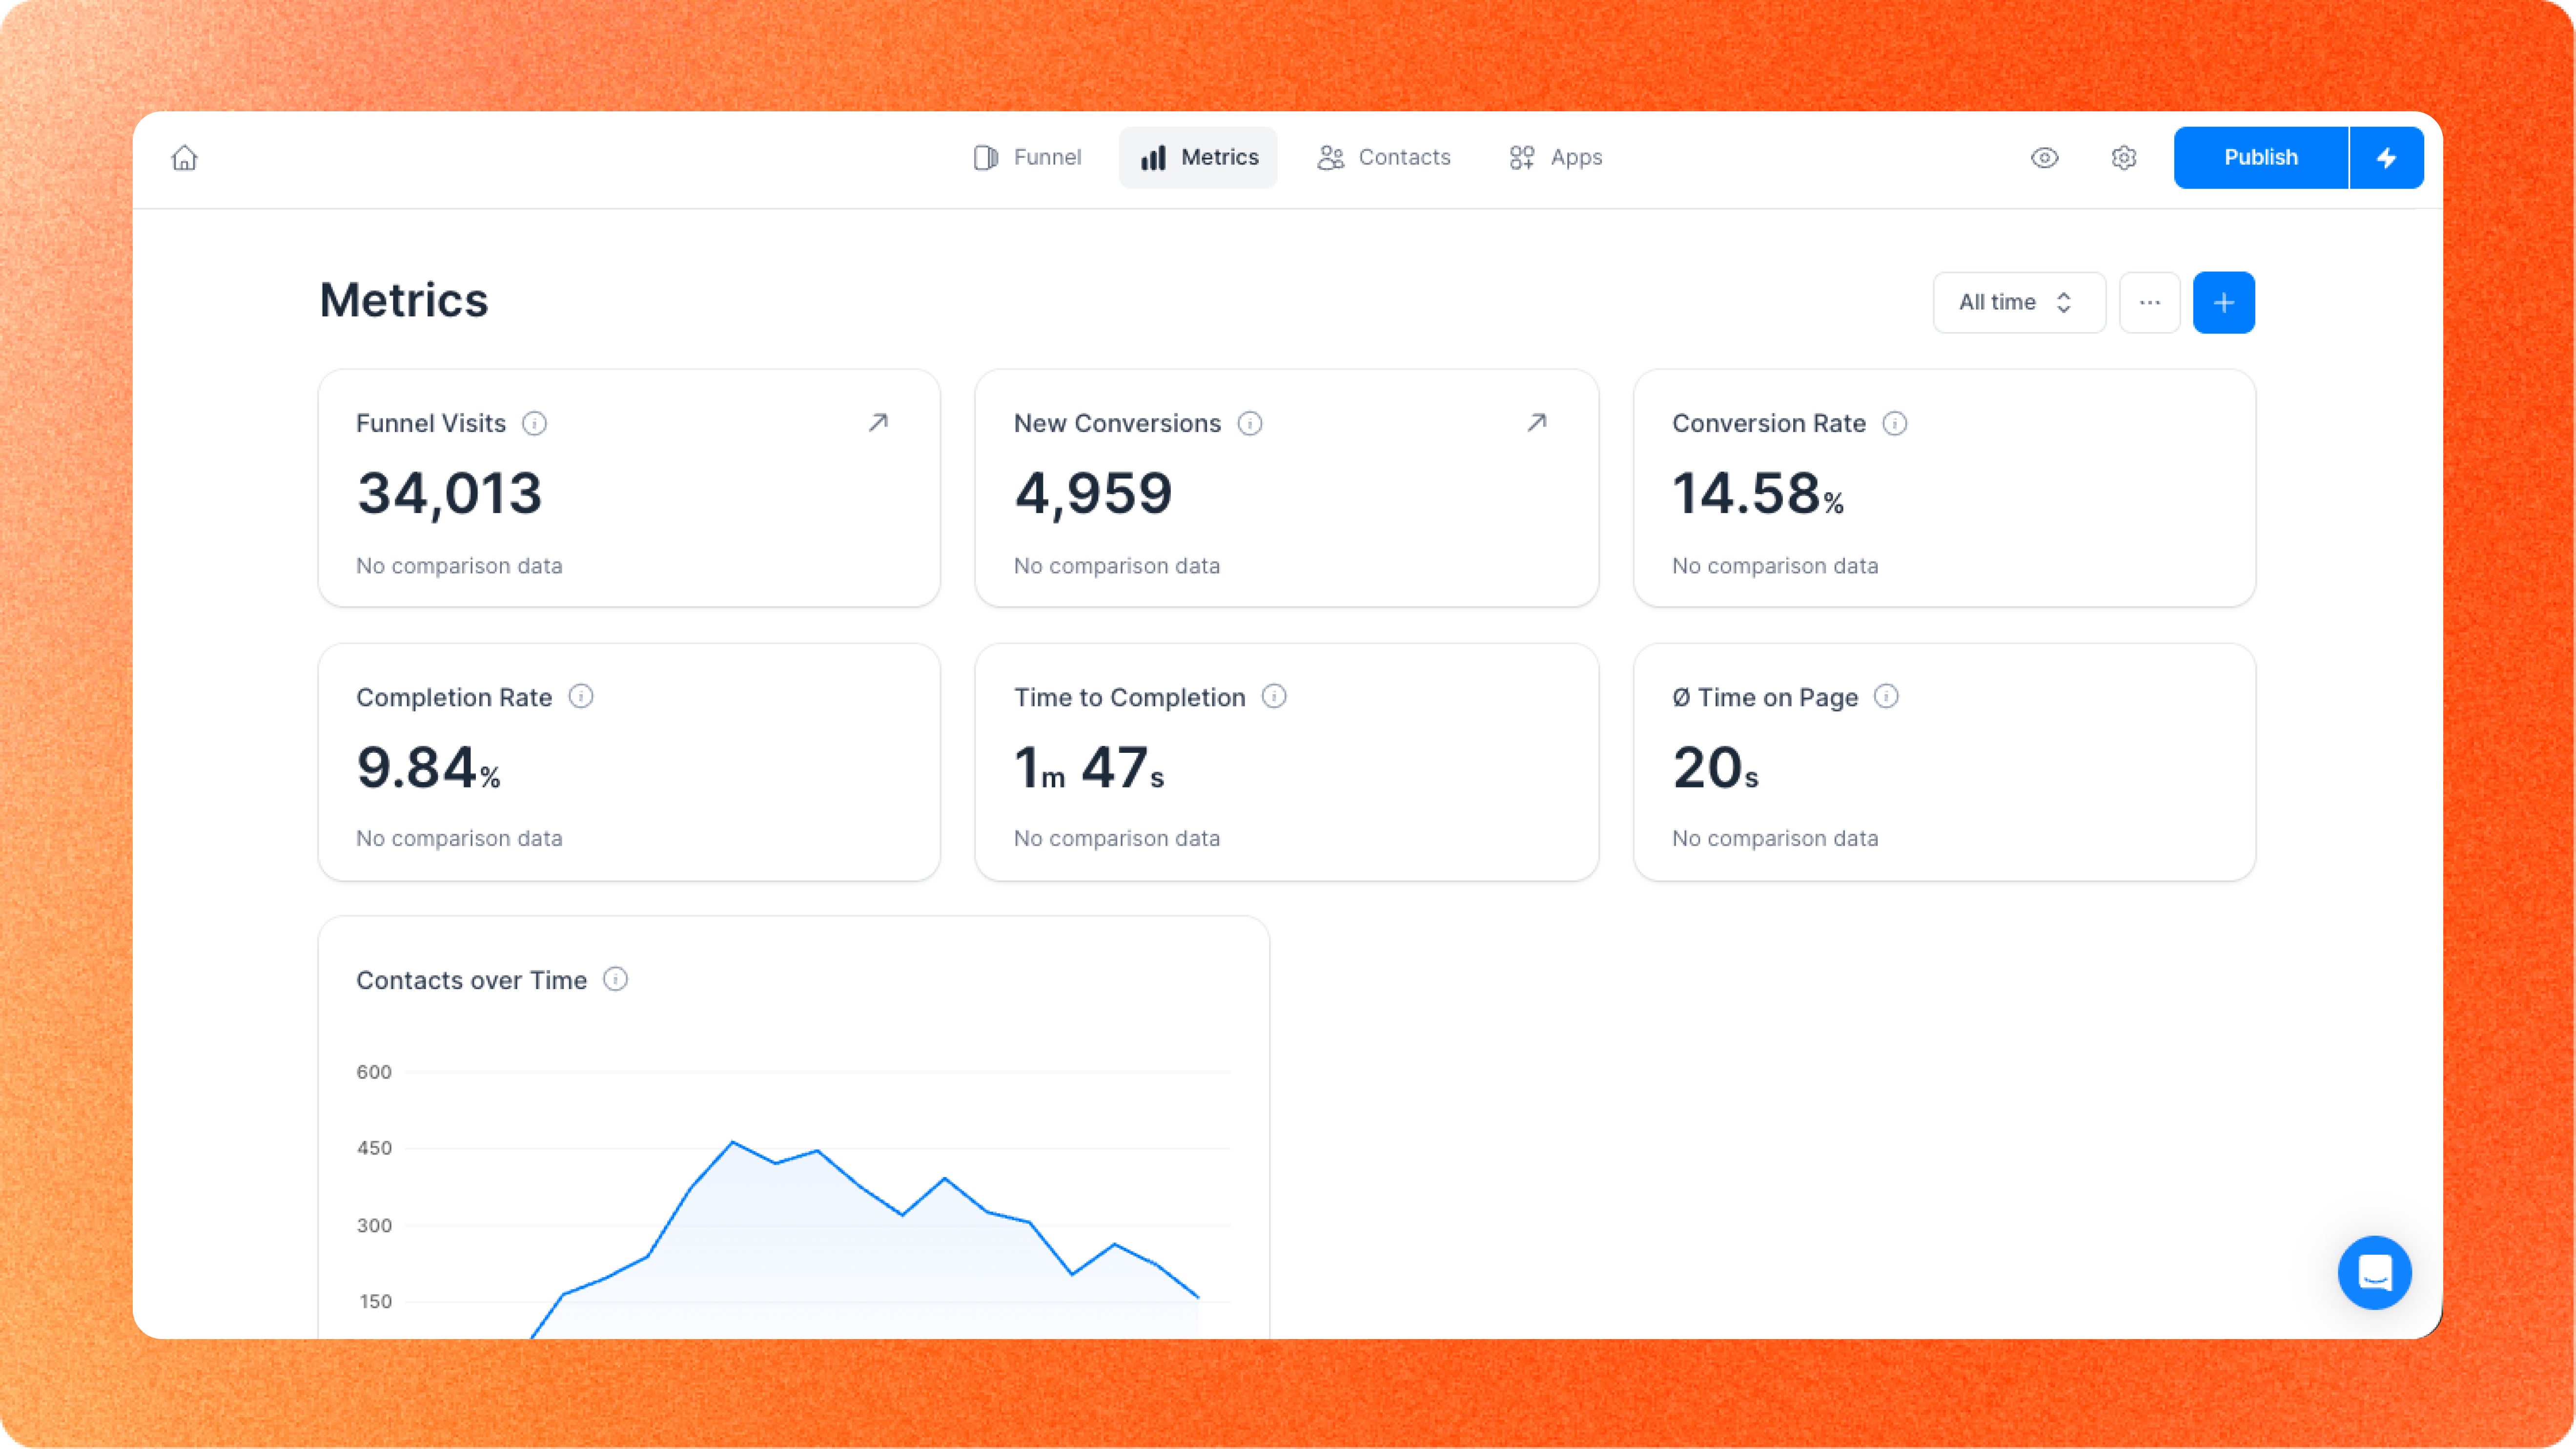Click the Contacts over Time title
Image resolution: width=2576 pixels, height=1449 pixels.
tap(471, 980)
